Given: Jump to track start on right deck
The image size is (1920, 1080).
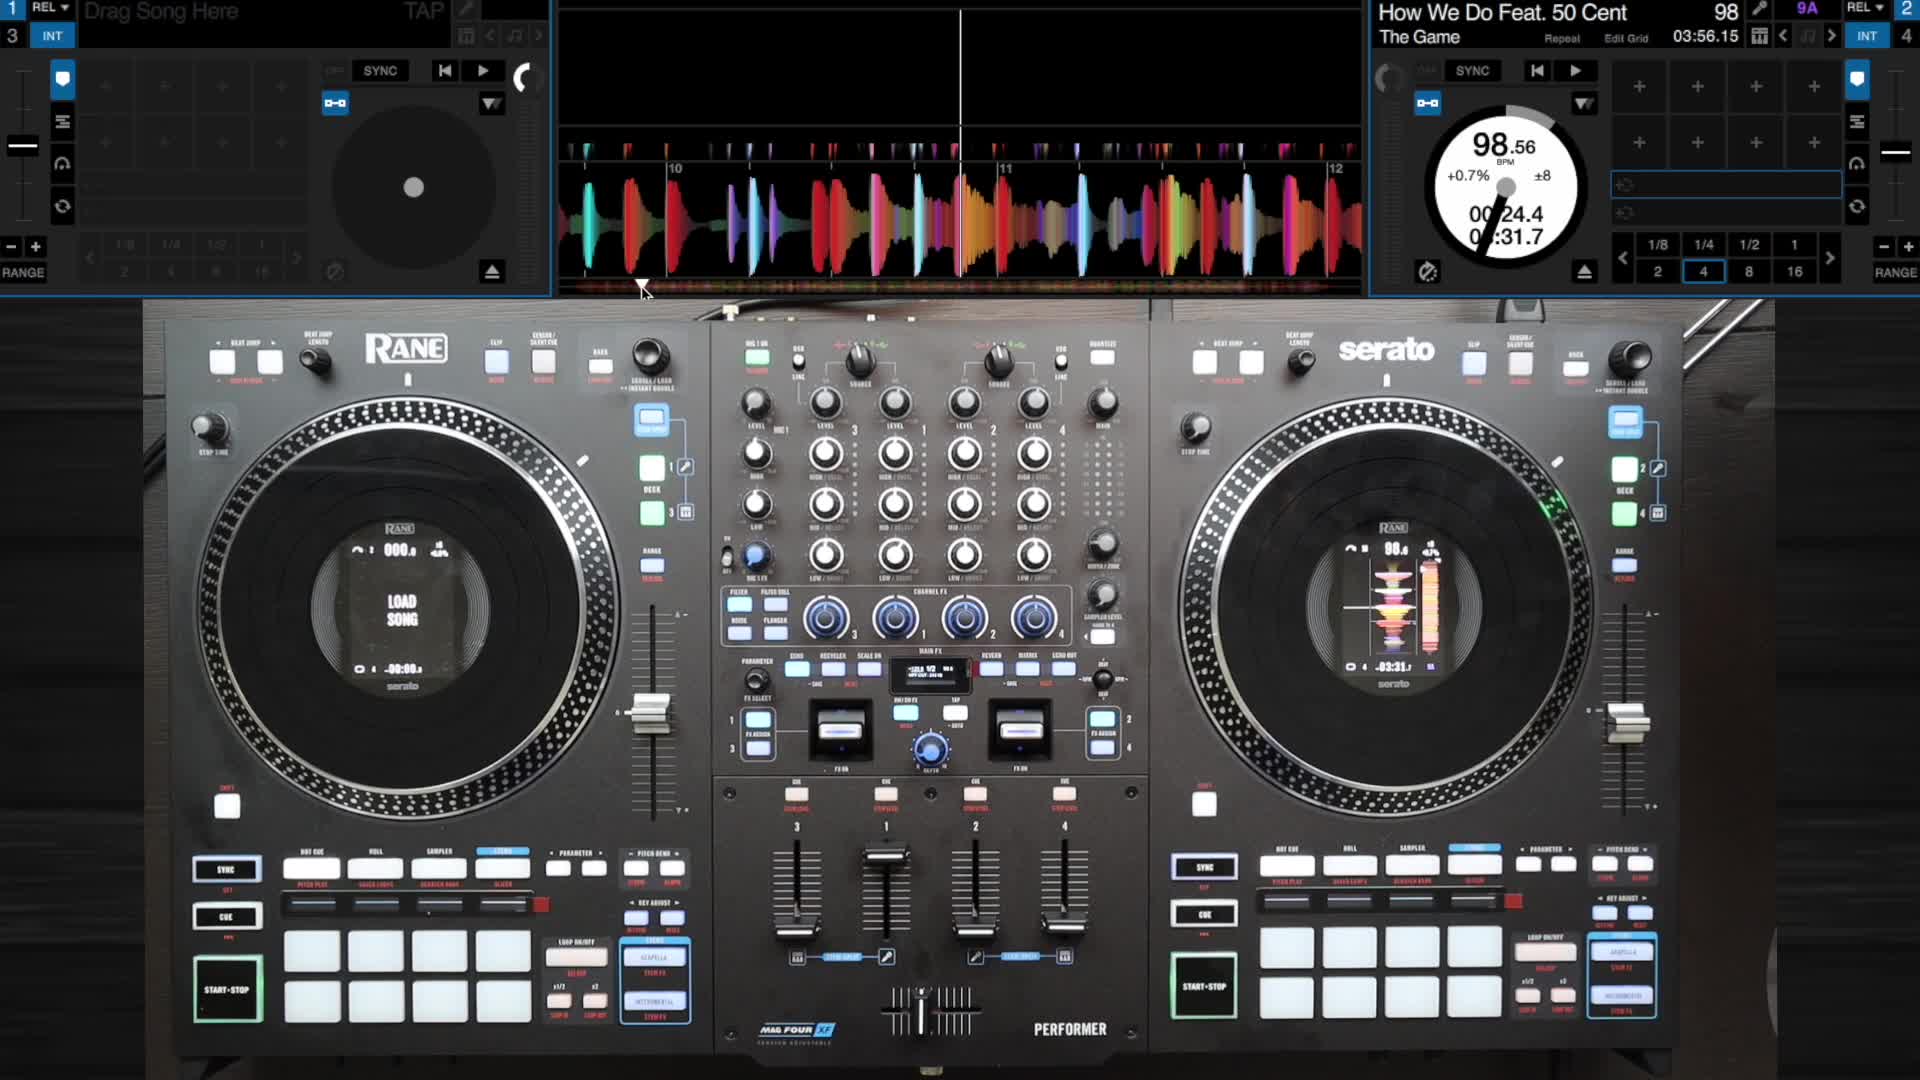Looking at the screenshot, I should pos(1537,71).
